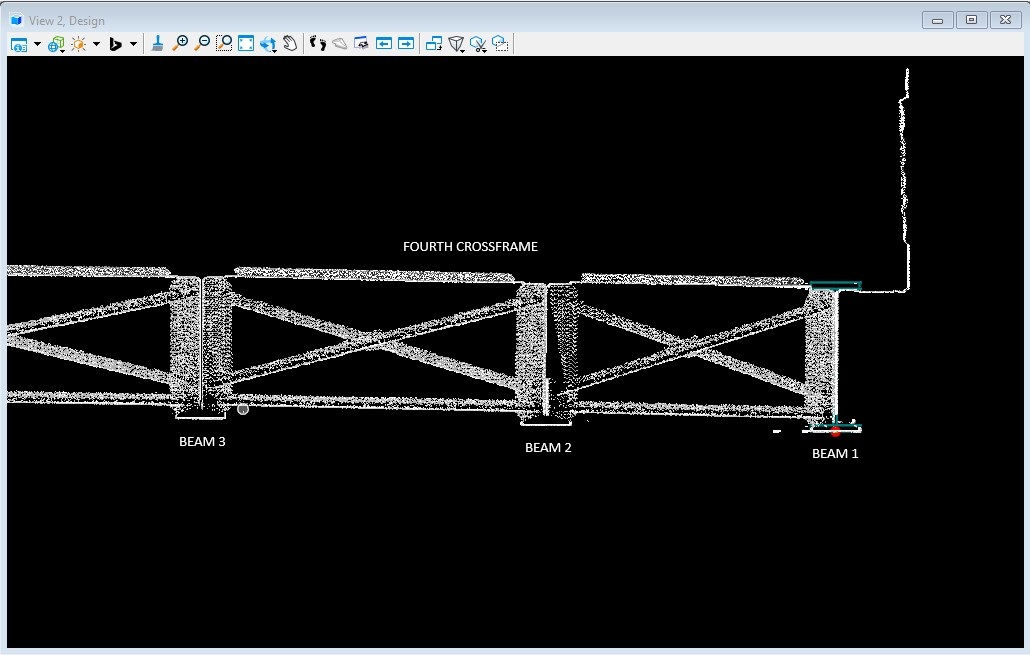Select the Zoom Out tool
Image resolution: width=1030 pixels, height=655 pixels.
coord(202,43)
